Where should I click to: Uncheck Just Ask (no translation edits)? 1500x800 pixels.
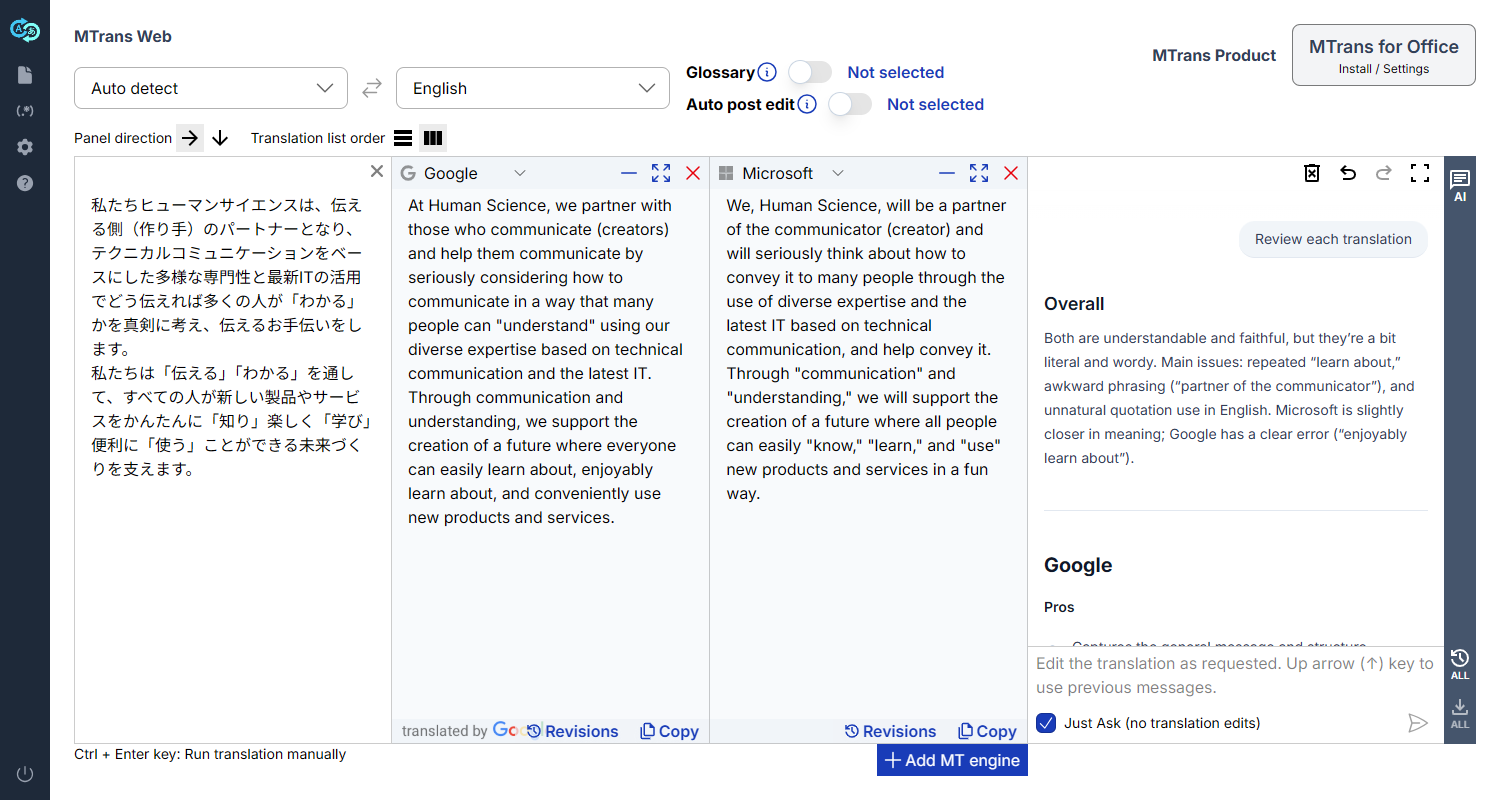coord(1046,723)
